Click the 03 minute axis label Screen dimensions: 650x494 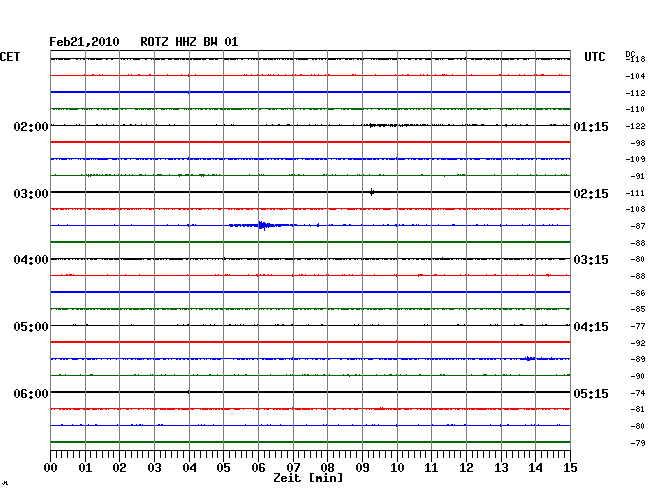[154, 468]
